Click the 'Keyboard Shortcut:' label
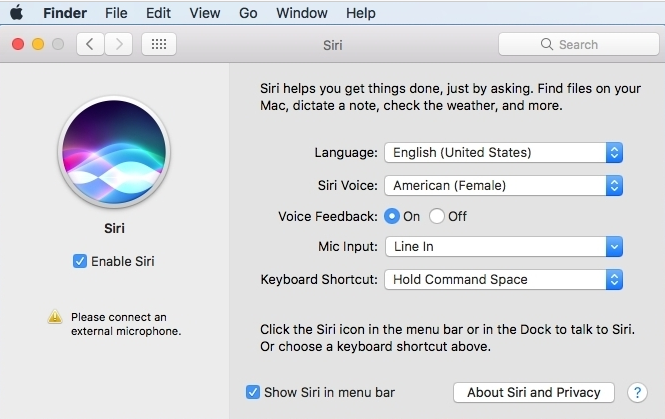 coord(319,279)
